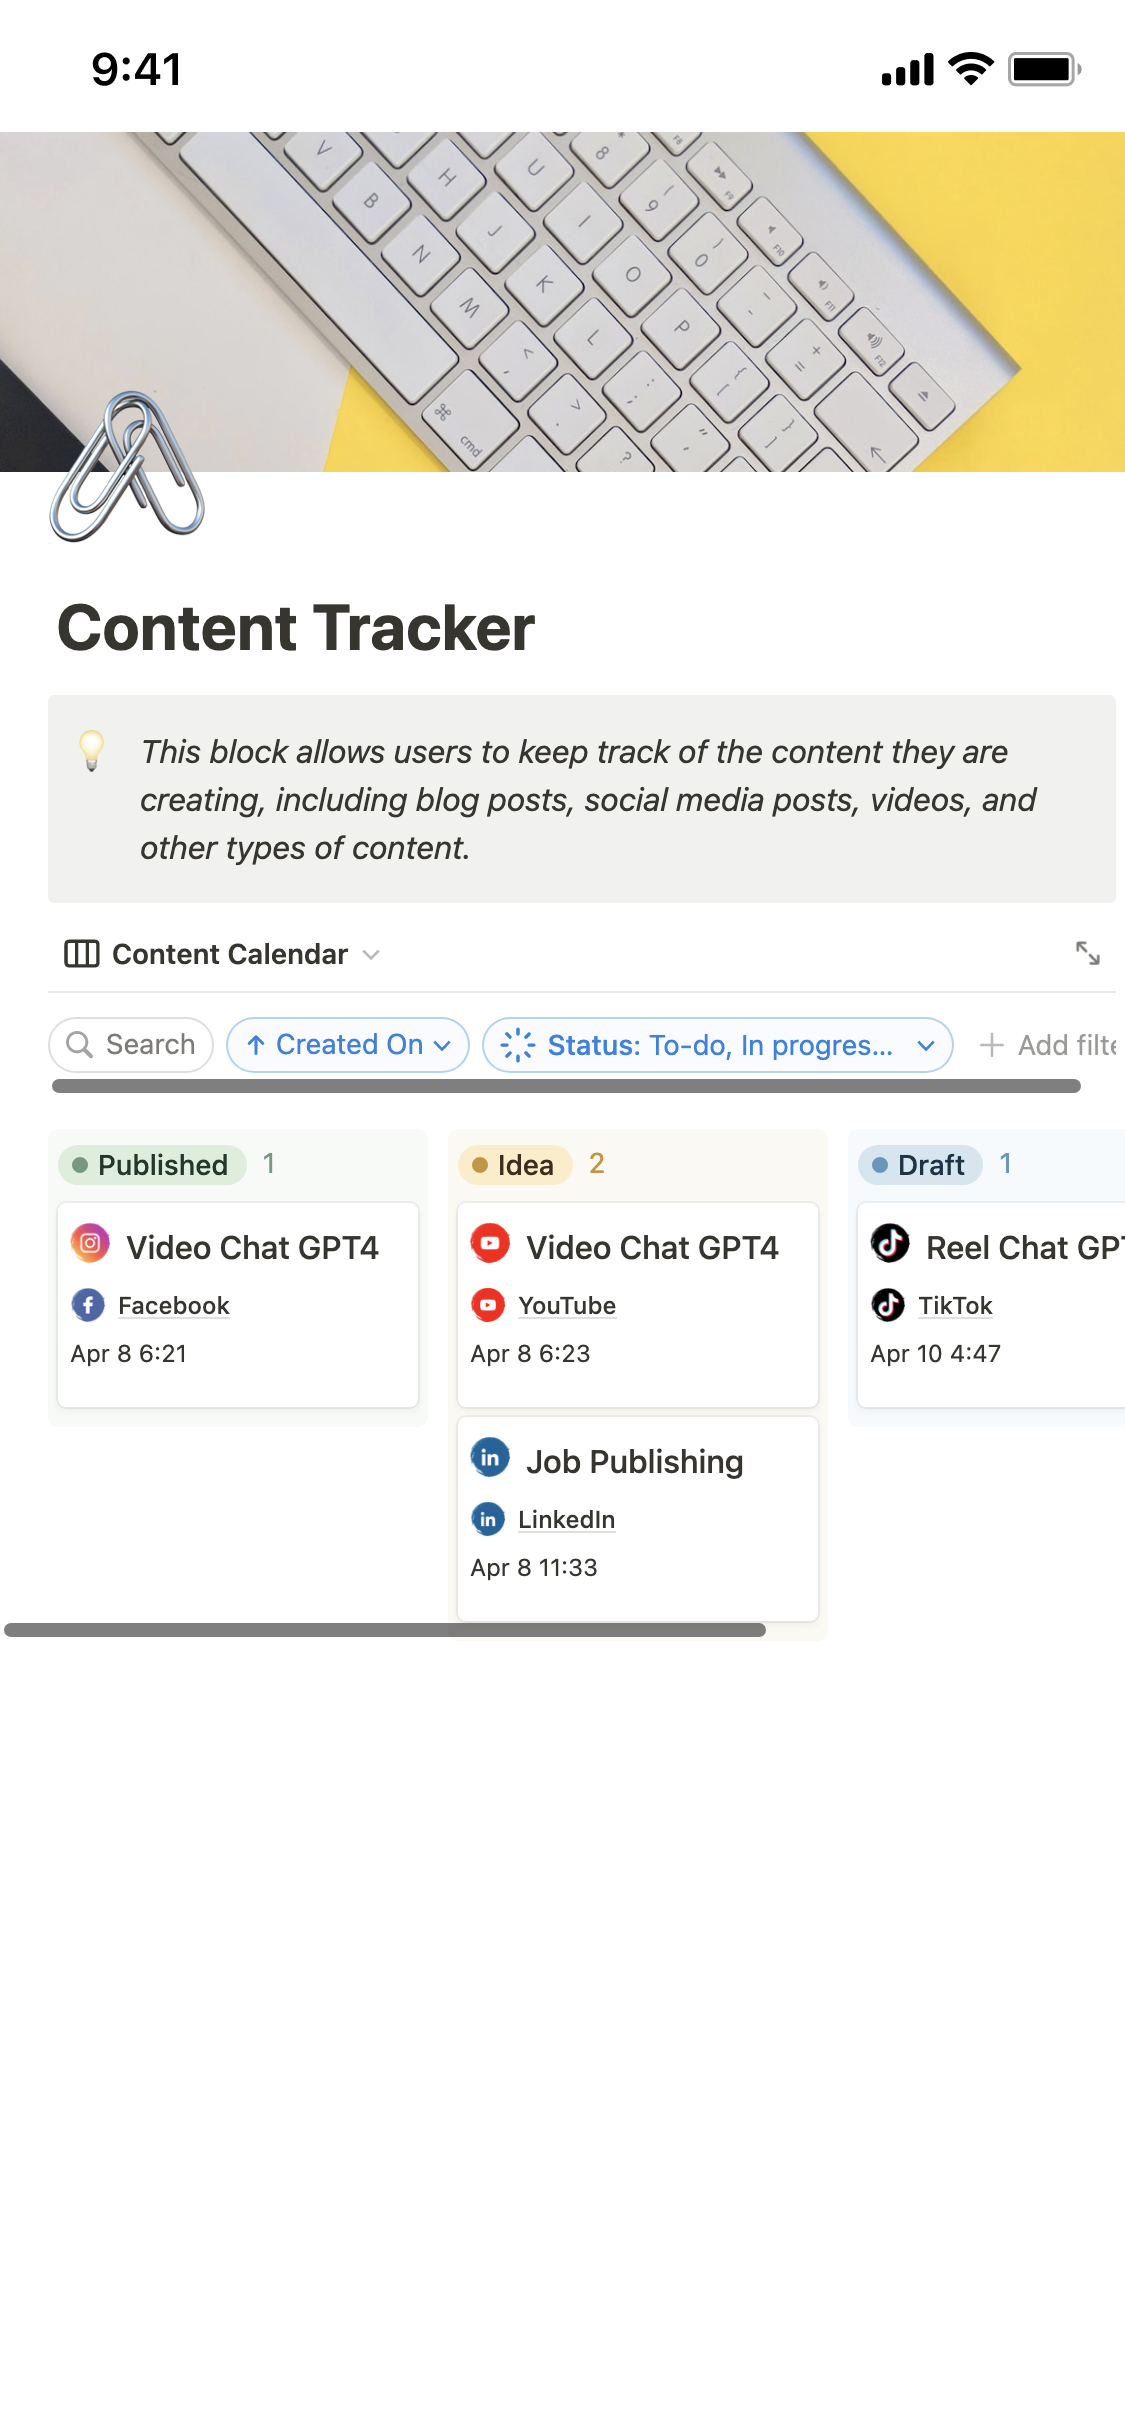Open the Created On sort dropdown
Screen dimensions: 1125x2436
tap(348, 1045)
